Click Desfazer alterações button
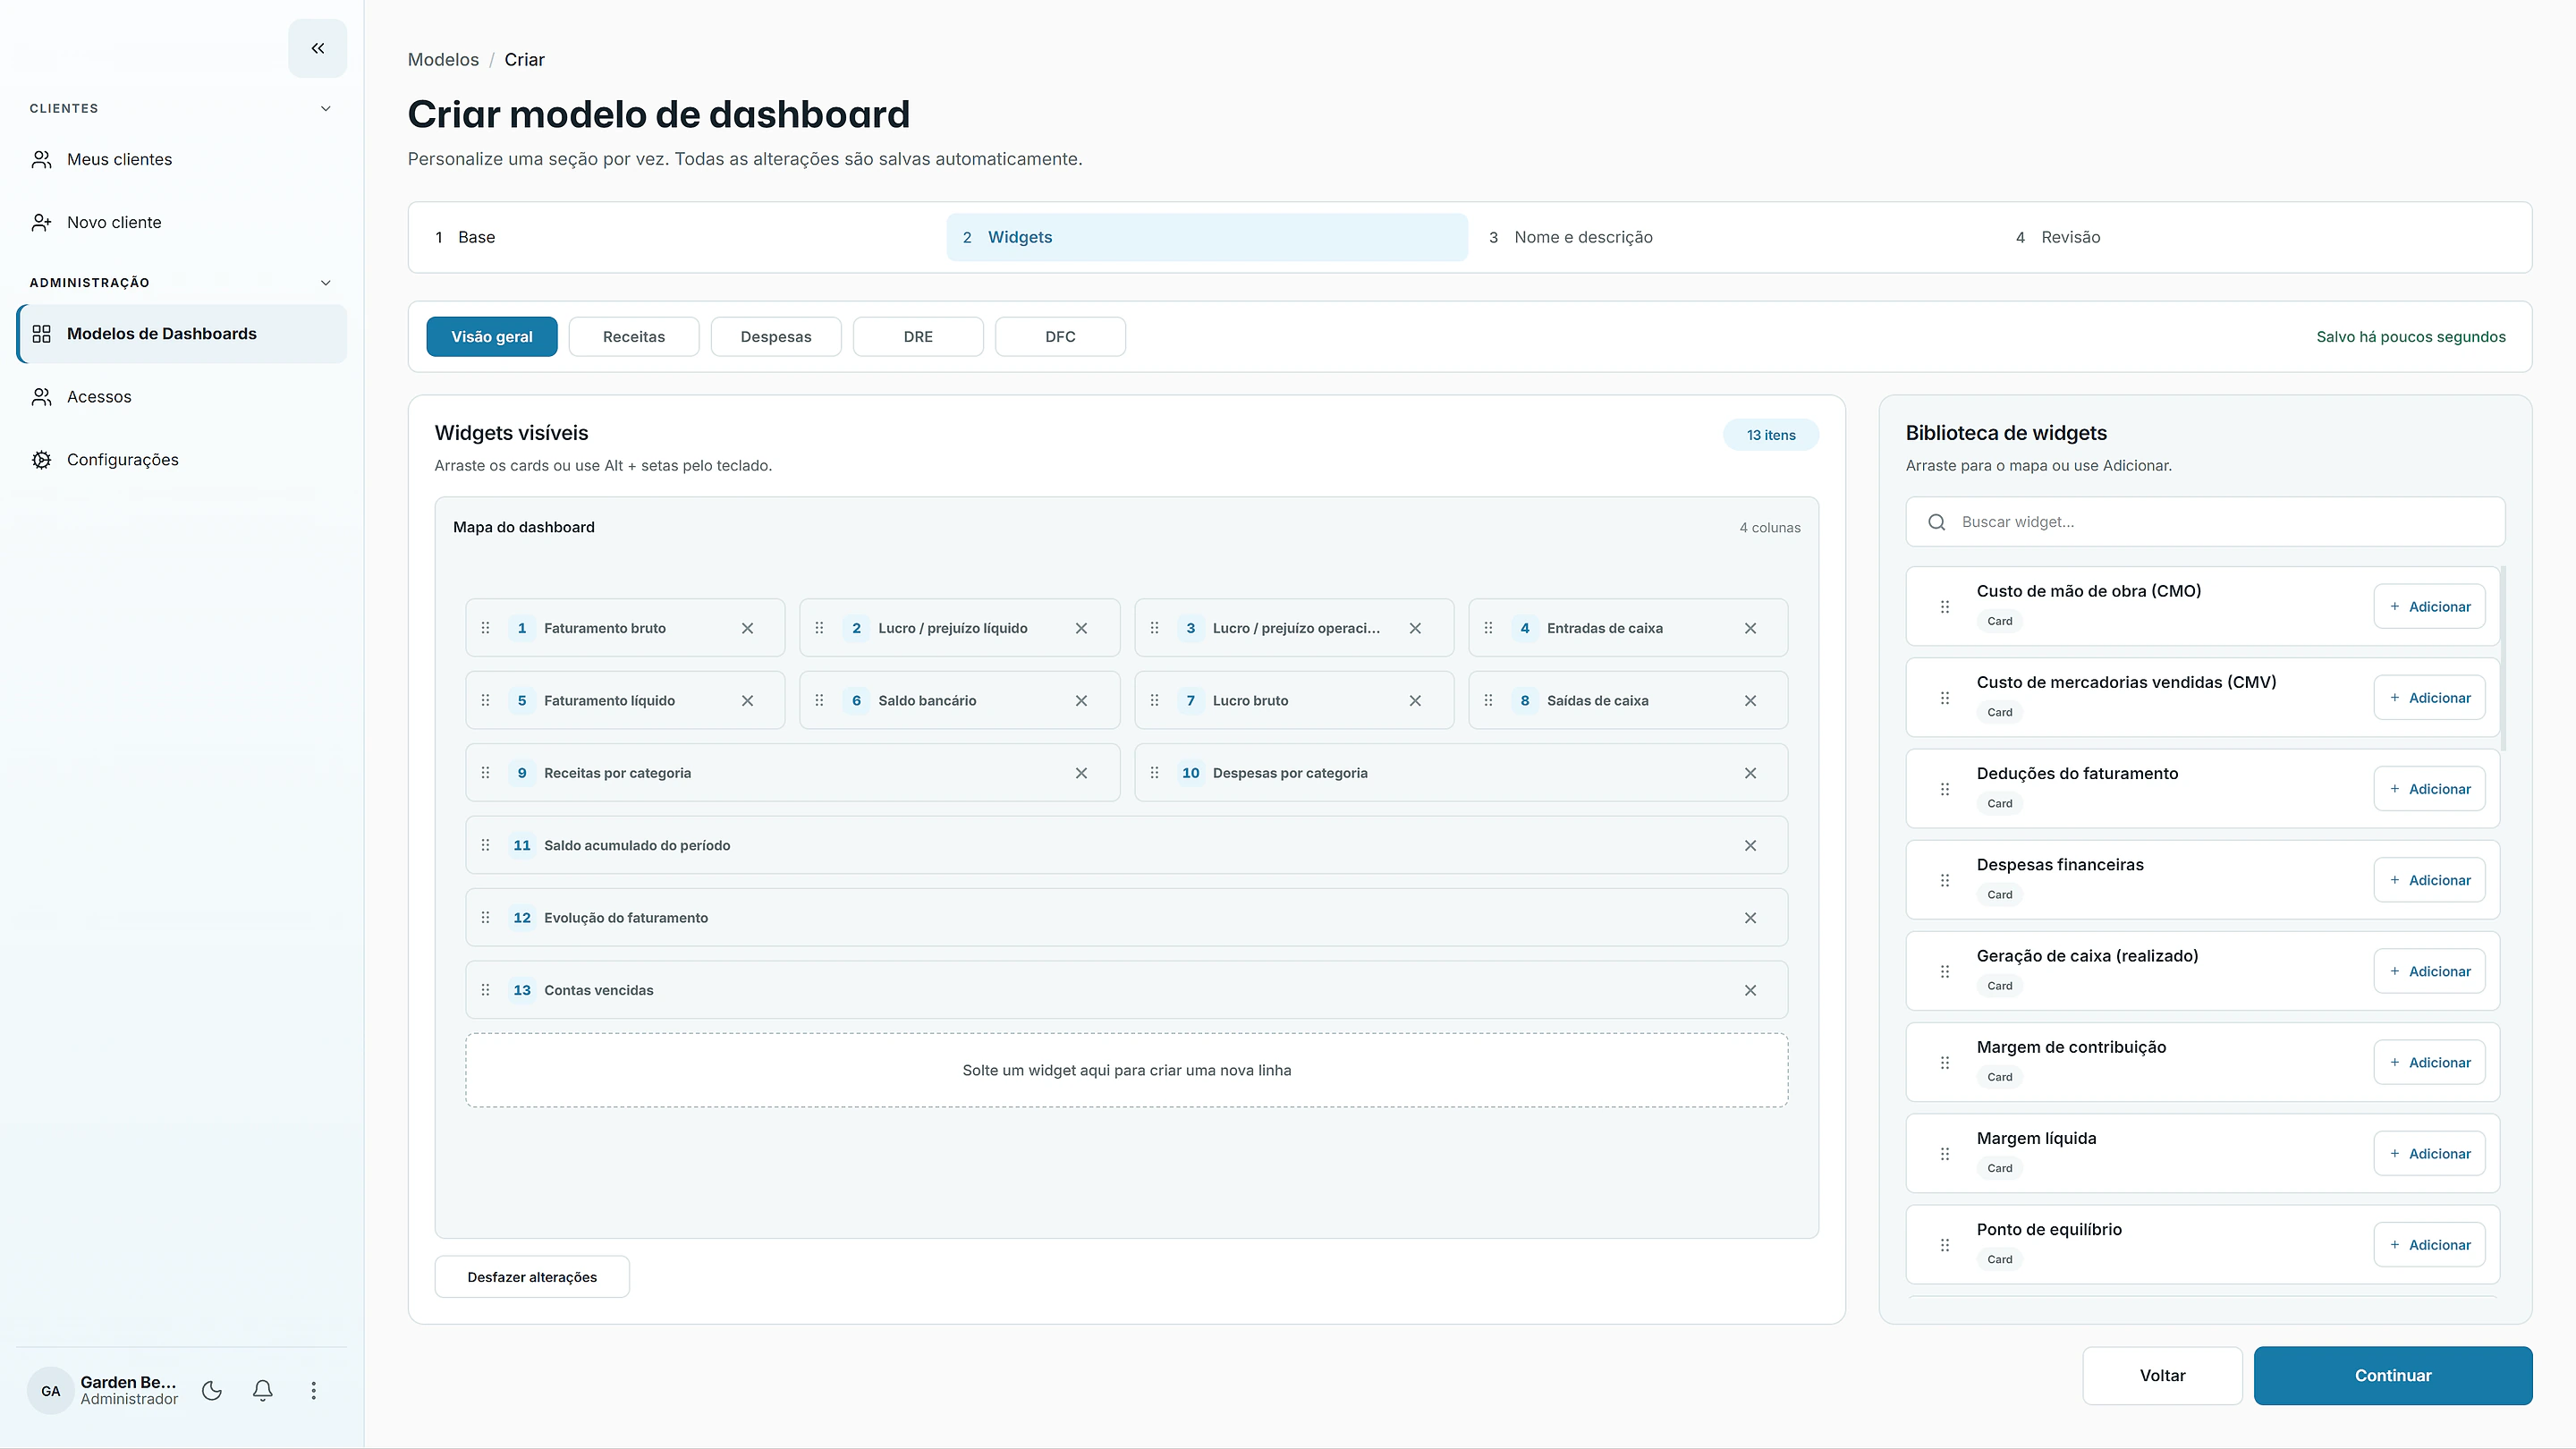2576x1449 pixels. (x=532, y=1277)
